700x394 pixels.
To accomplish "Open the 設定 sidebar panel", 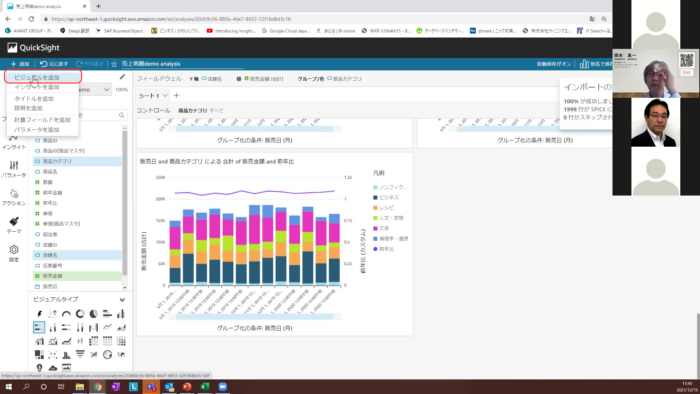I will pos(14,253).
